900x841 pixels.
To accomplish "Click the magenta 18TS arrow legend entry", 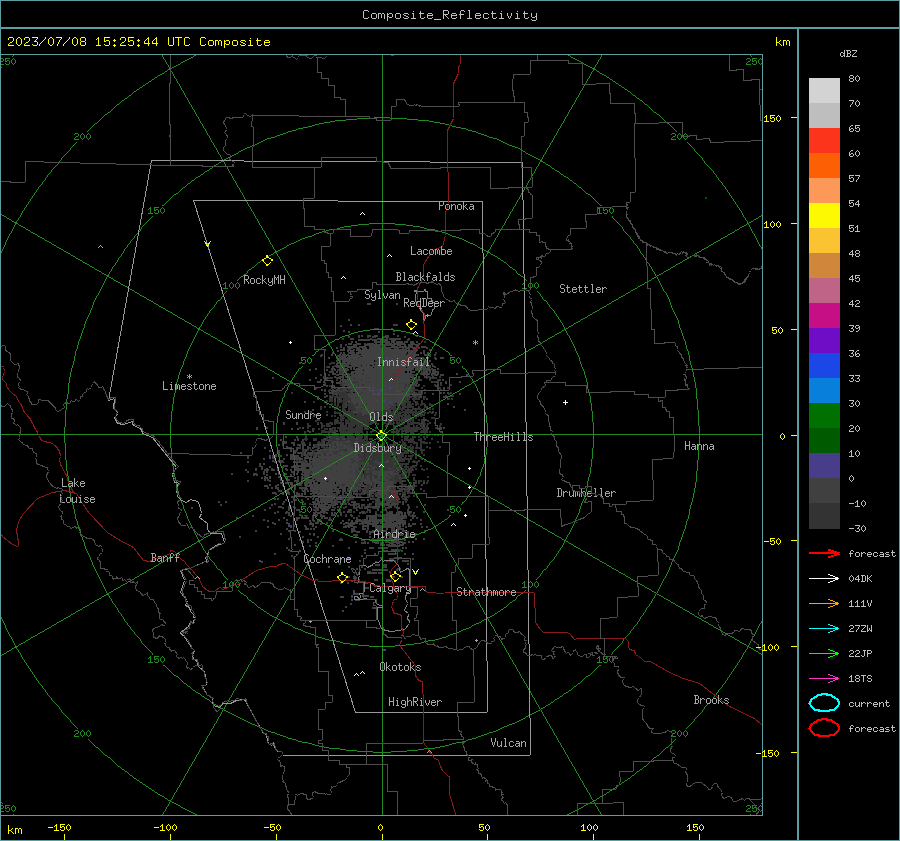I will click(824, 679).
